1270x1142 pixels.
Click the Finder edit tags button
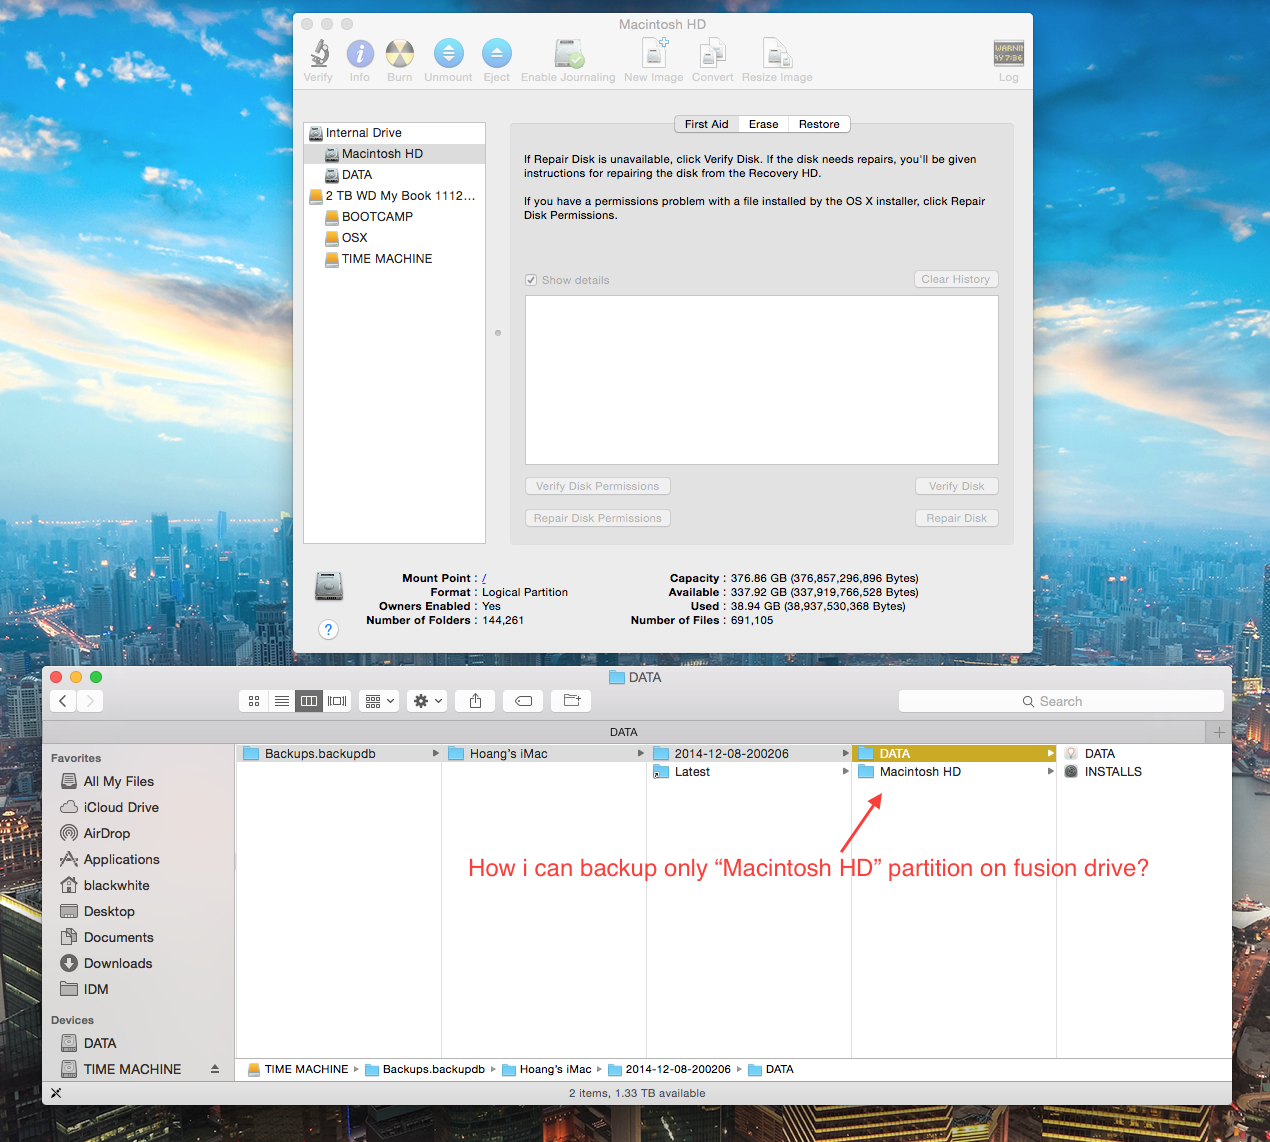point(523,701)
